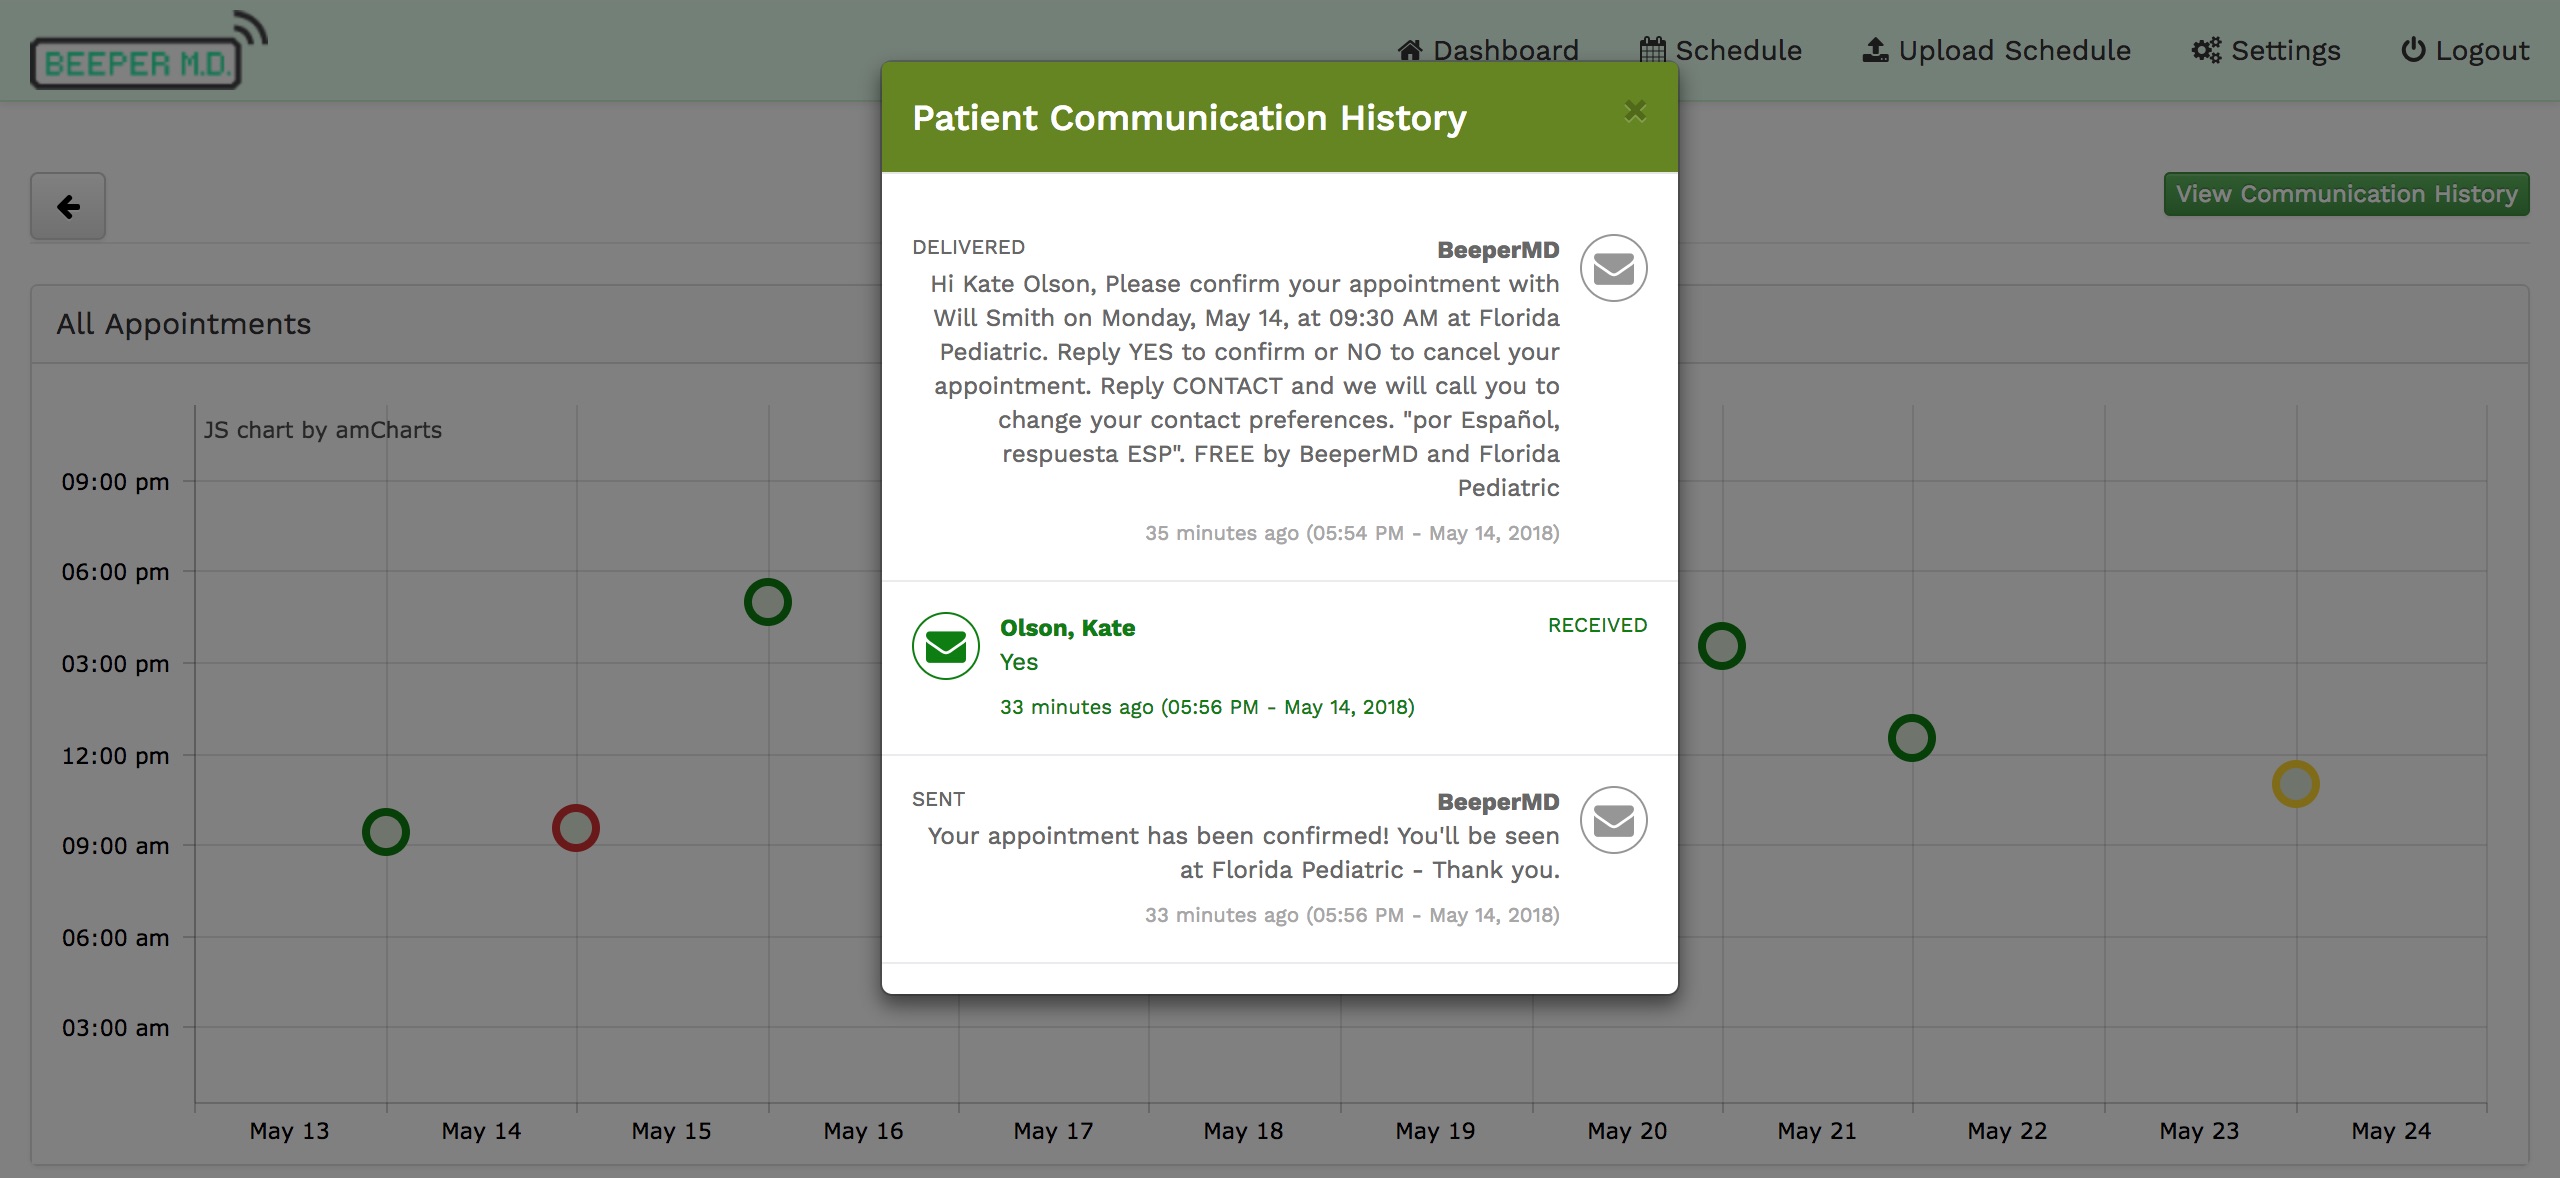Open Settings from the top navigation

pos(2266,50)
